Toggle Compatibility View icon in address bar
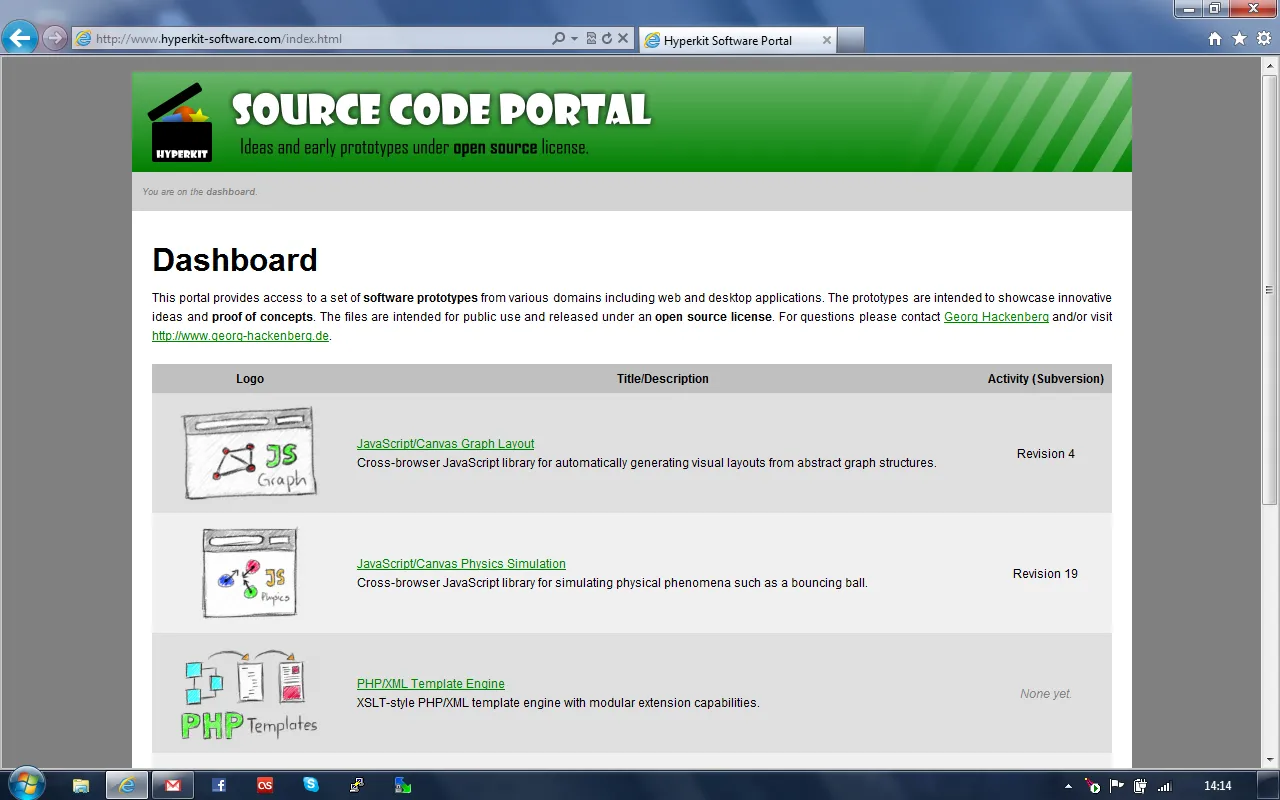Viewport: 1280px width, 800px height. tap(591, 39)
